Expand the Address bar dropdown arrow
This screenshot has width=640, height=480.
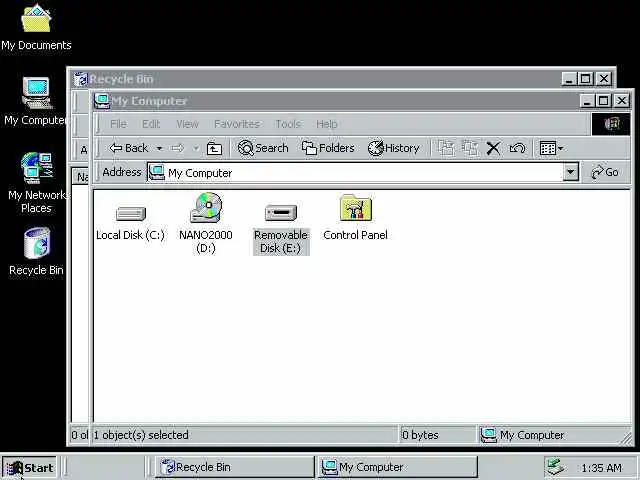571,173
